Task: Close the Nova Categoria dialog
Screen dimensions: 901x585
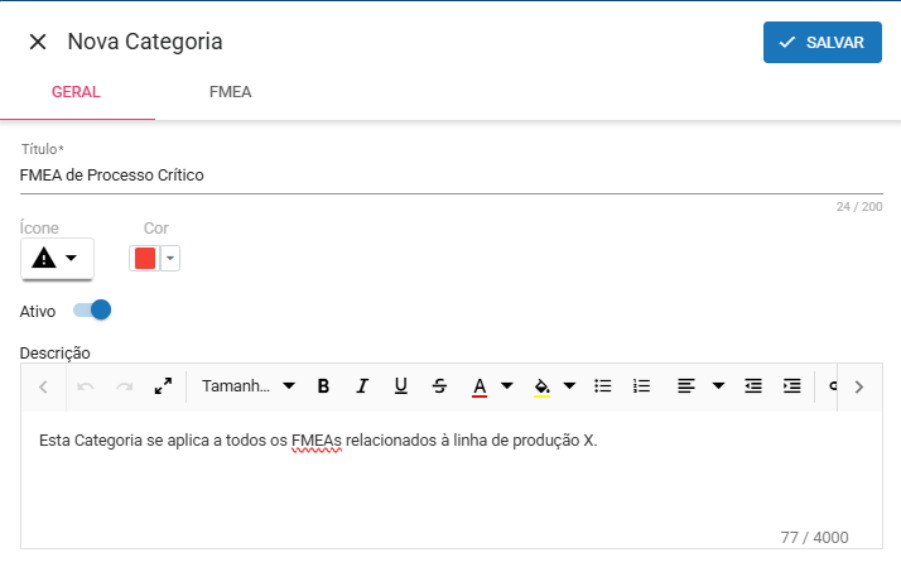Action: tap(38, 42)
